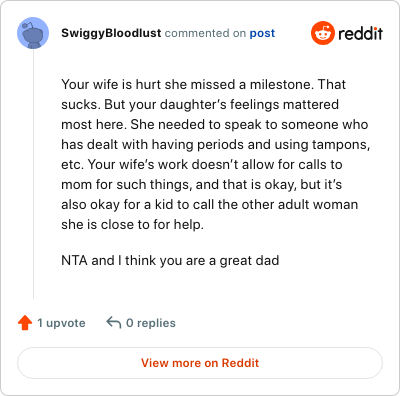
Task: Click the line beginning "has dealt with having periods"
Action: click(215, 144)
